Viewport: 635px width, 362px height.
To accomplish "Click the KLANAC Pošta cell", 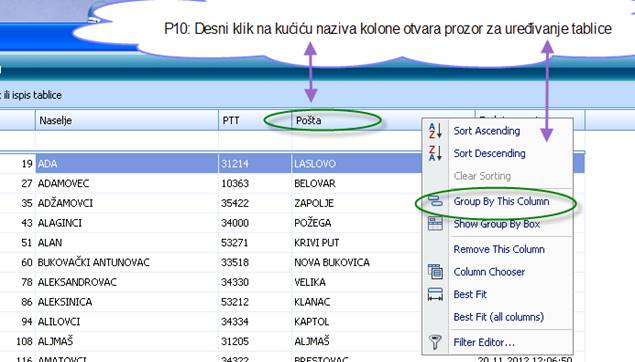I will point(356,302).
